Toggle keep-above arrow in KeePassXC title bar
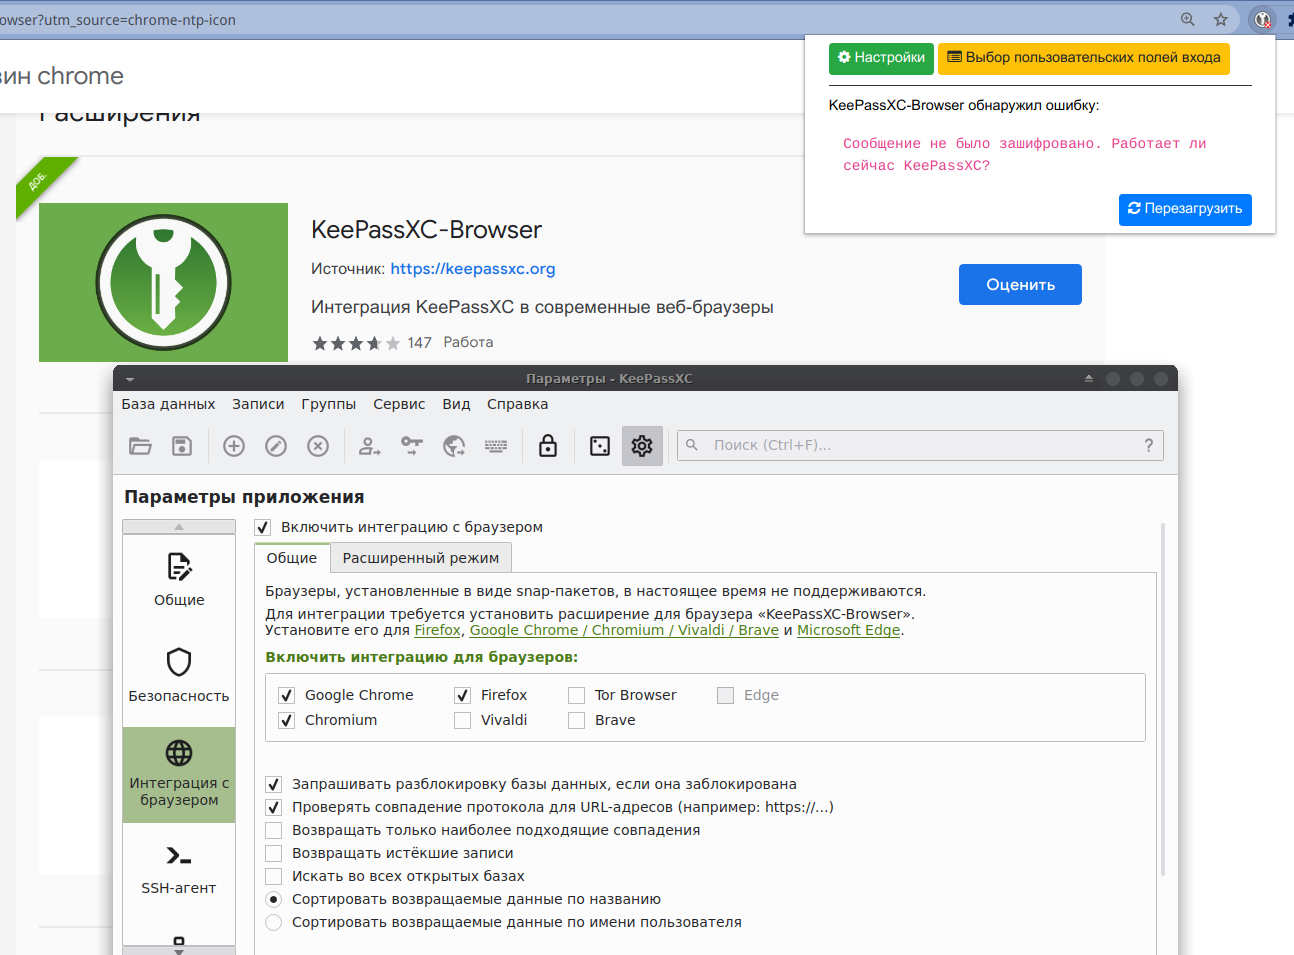This screenshot has width=1294, height=955. tap(1089, 379)
